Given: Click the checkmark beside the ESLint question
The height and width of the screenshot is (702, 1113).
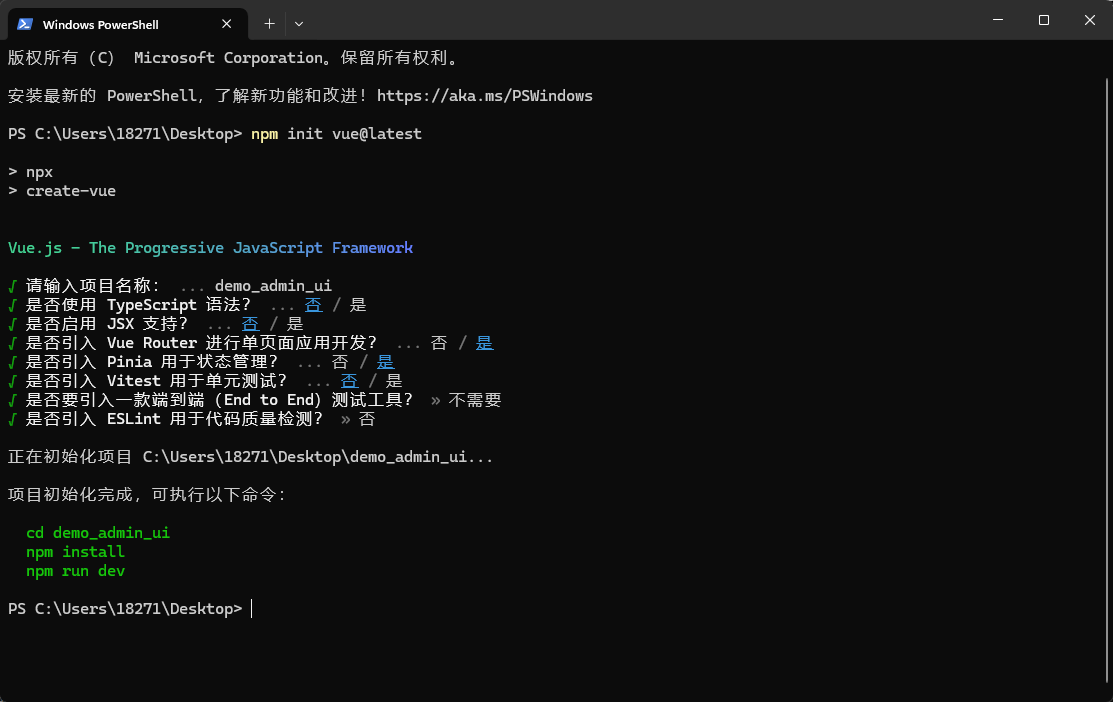Looking at the screenshot, I should click(x=10, y=418).
